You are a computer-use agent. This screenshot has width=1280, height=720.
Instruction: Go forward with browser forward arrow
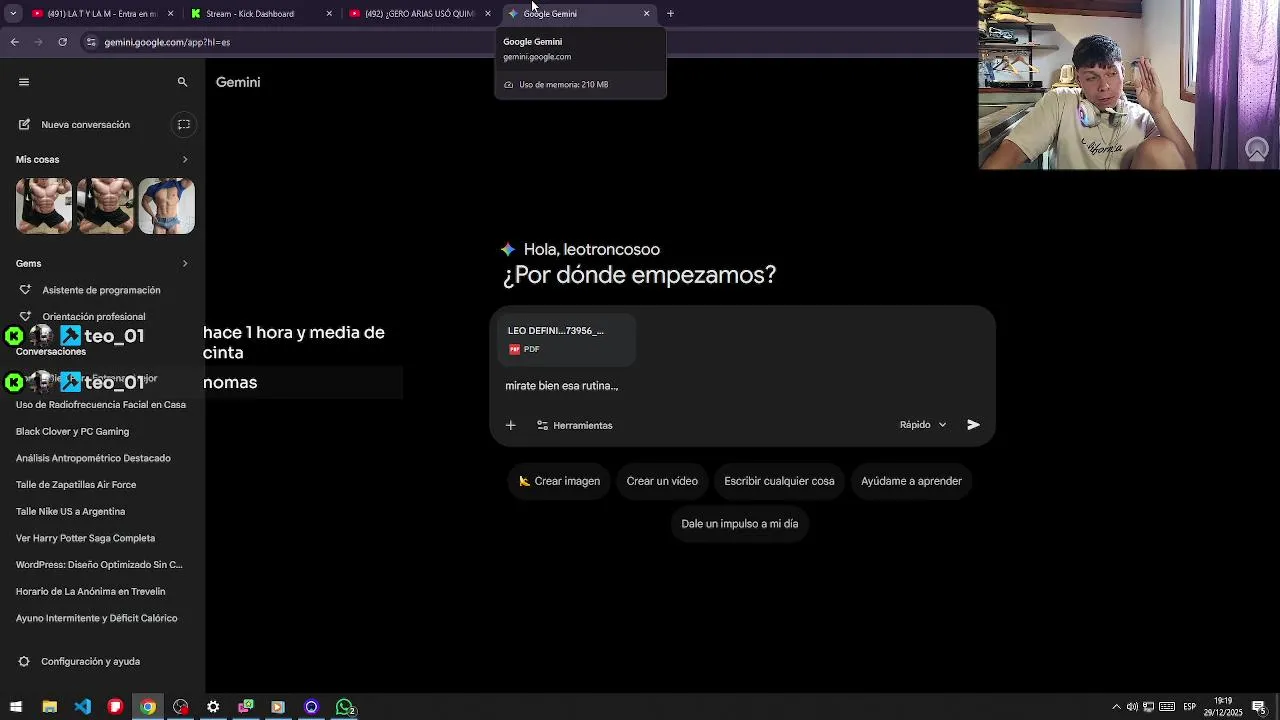pos(39,42)
